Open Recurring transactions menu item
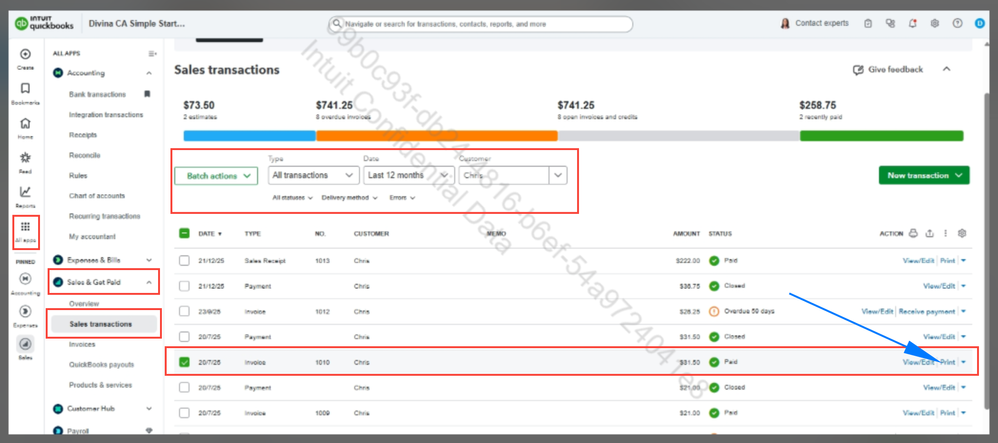This screenshot has width=998, height=443. coord(104,216)
